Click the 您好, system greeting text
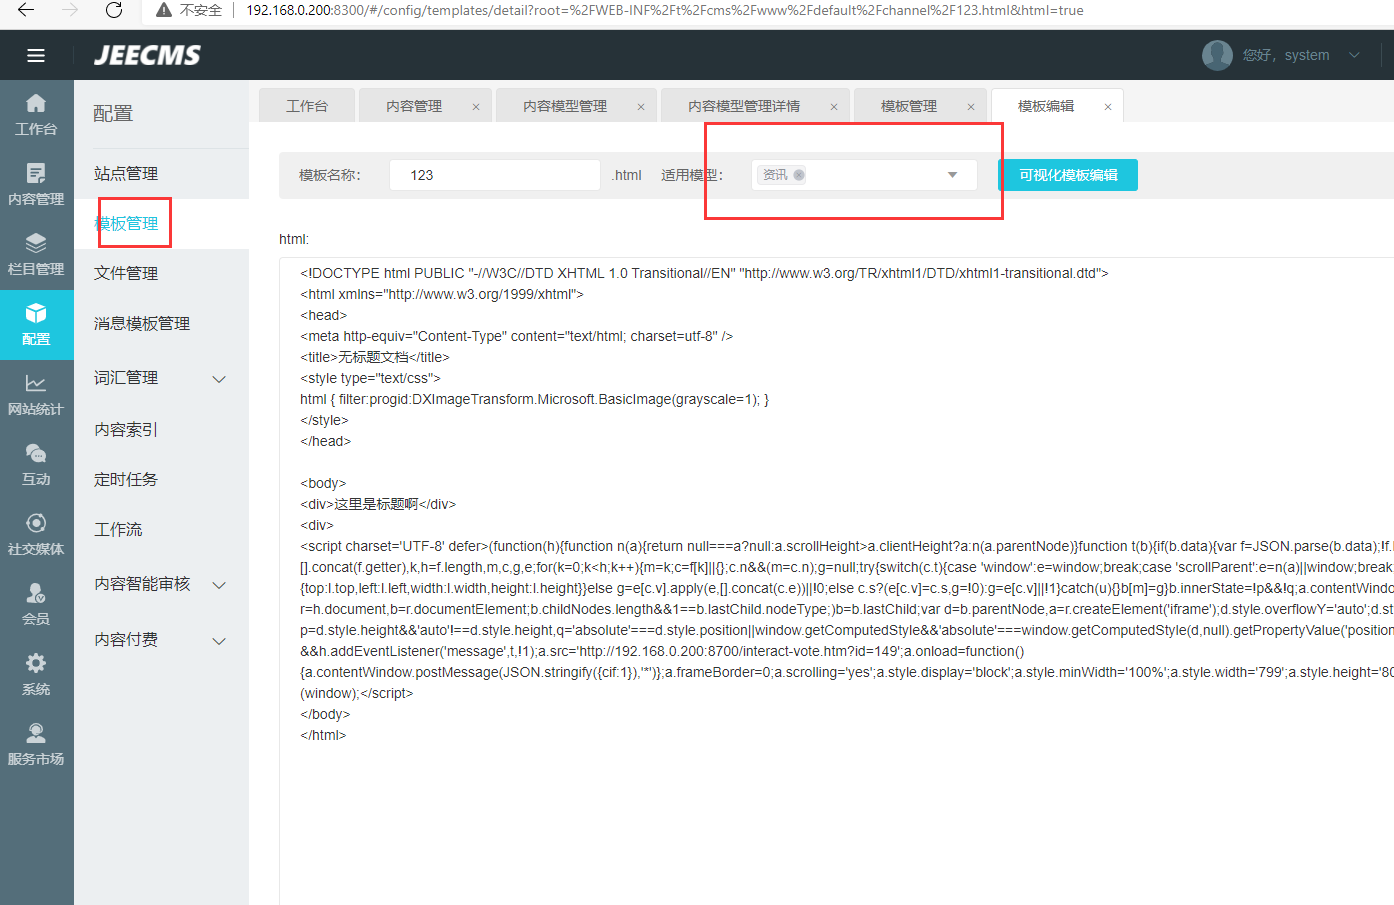 point(1286,55)
